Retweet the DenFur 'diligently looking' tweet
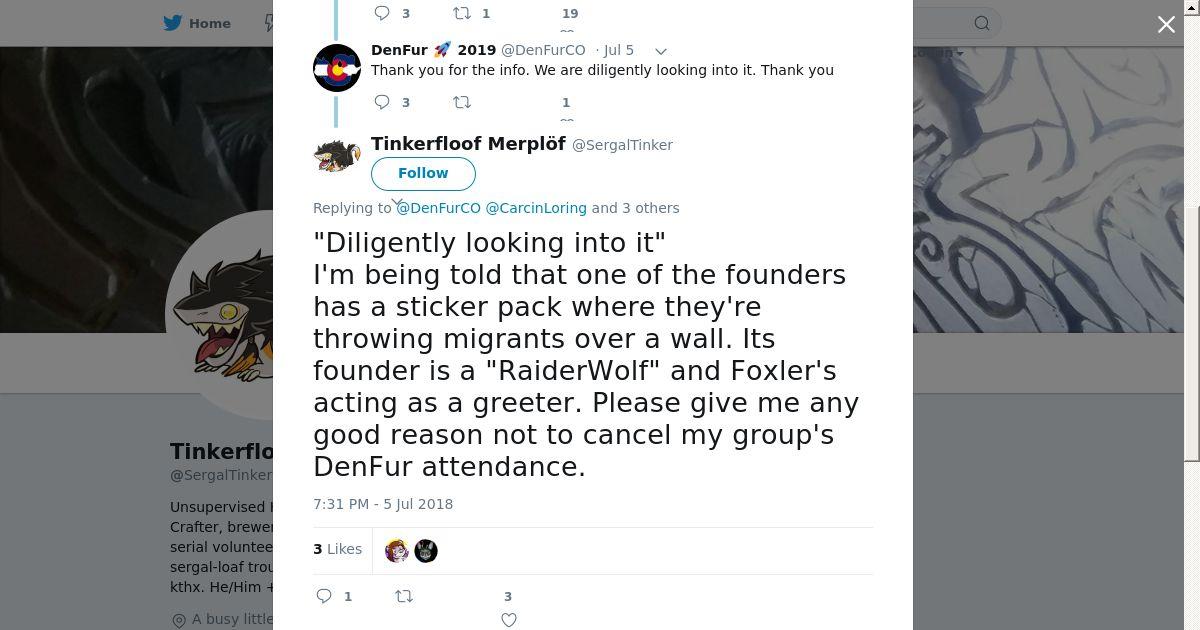This screenshot has height=630, width=1200. point(462,102)
